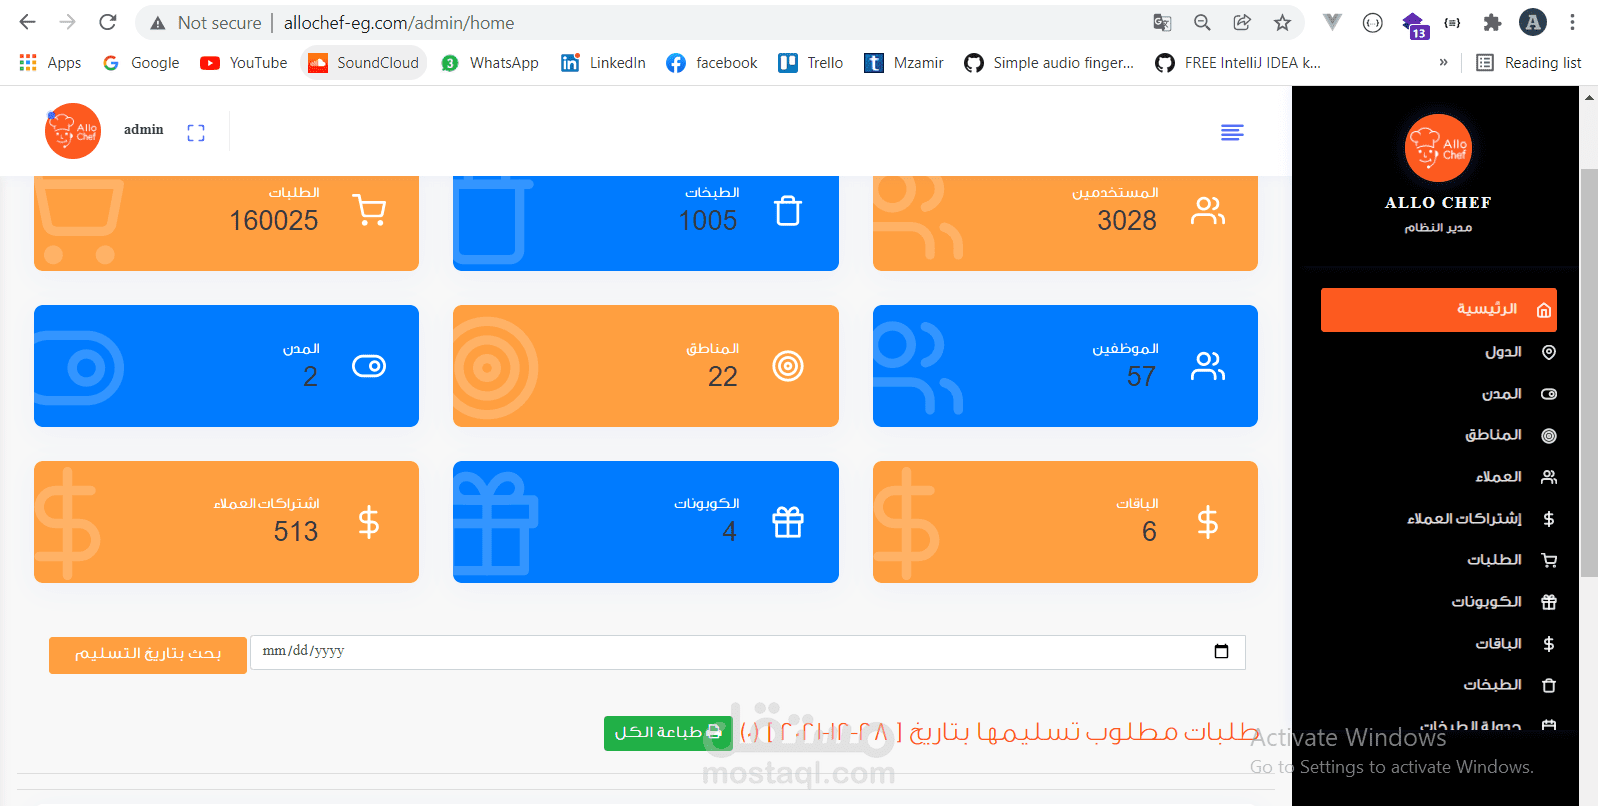Click sidebar trash icon for الطبخات
1598x806 pixels.
pos(1549,685)
